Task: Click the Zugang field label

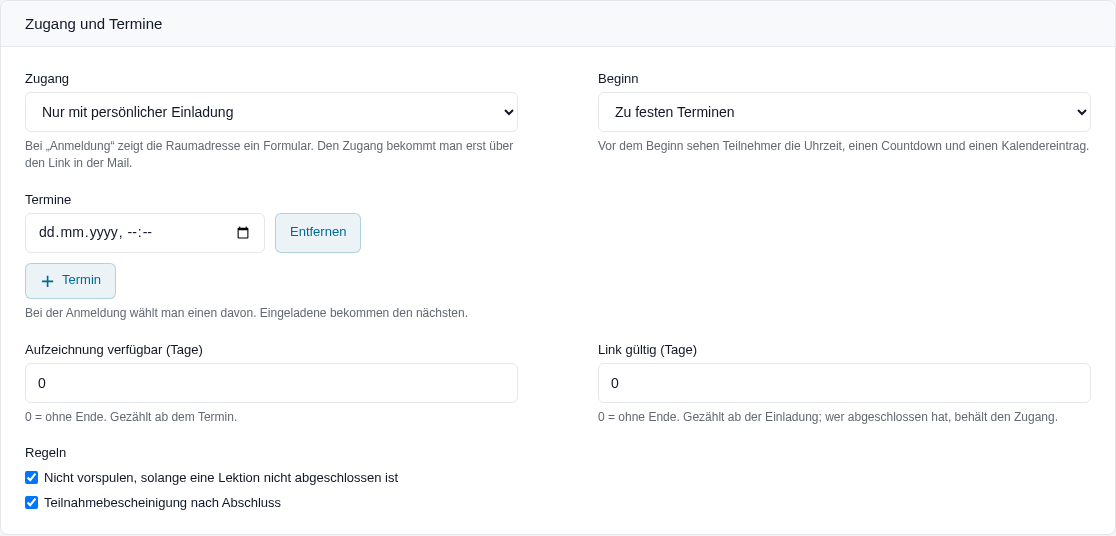Action: pyautogui.click(x=47, y=79)
